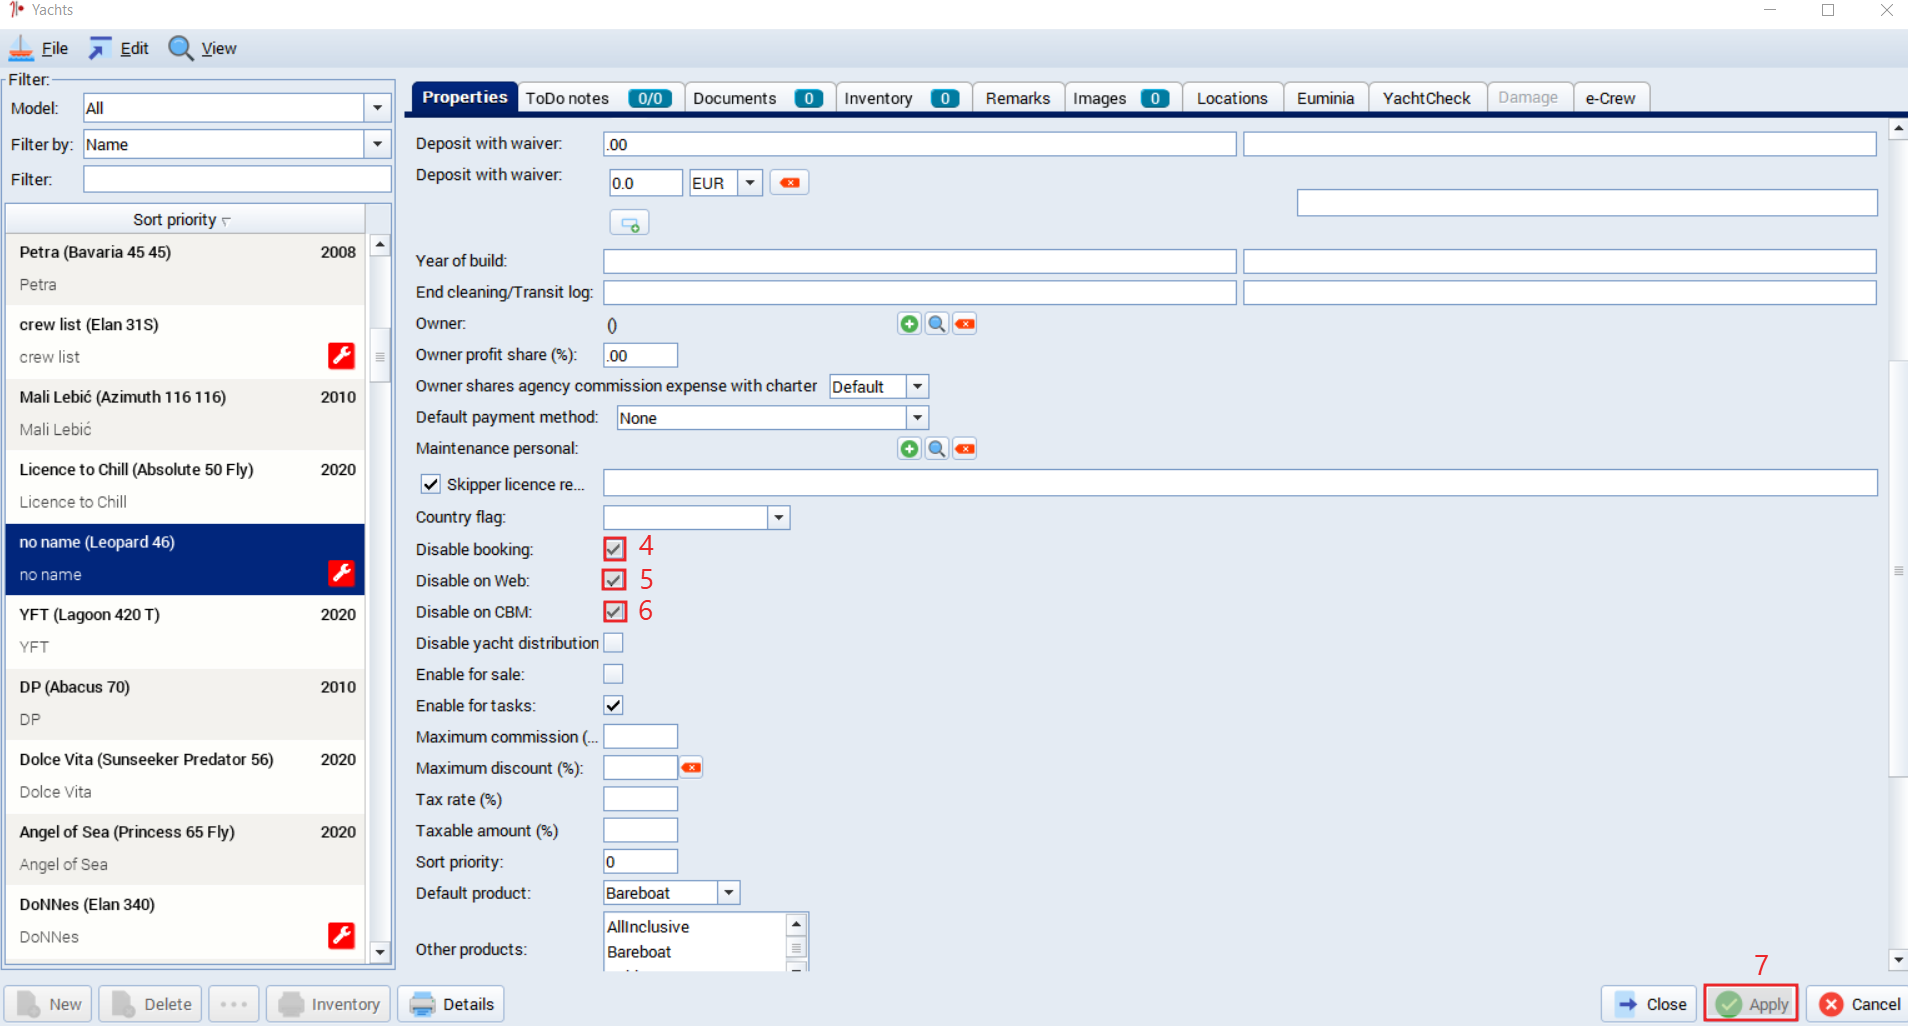The width and height of the screenshot is (1908, 1026).
Task: Click the Close button
Action: (x=1651, y=1004)
